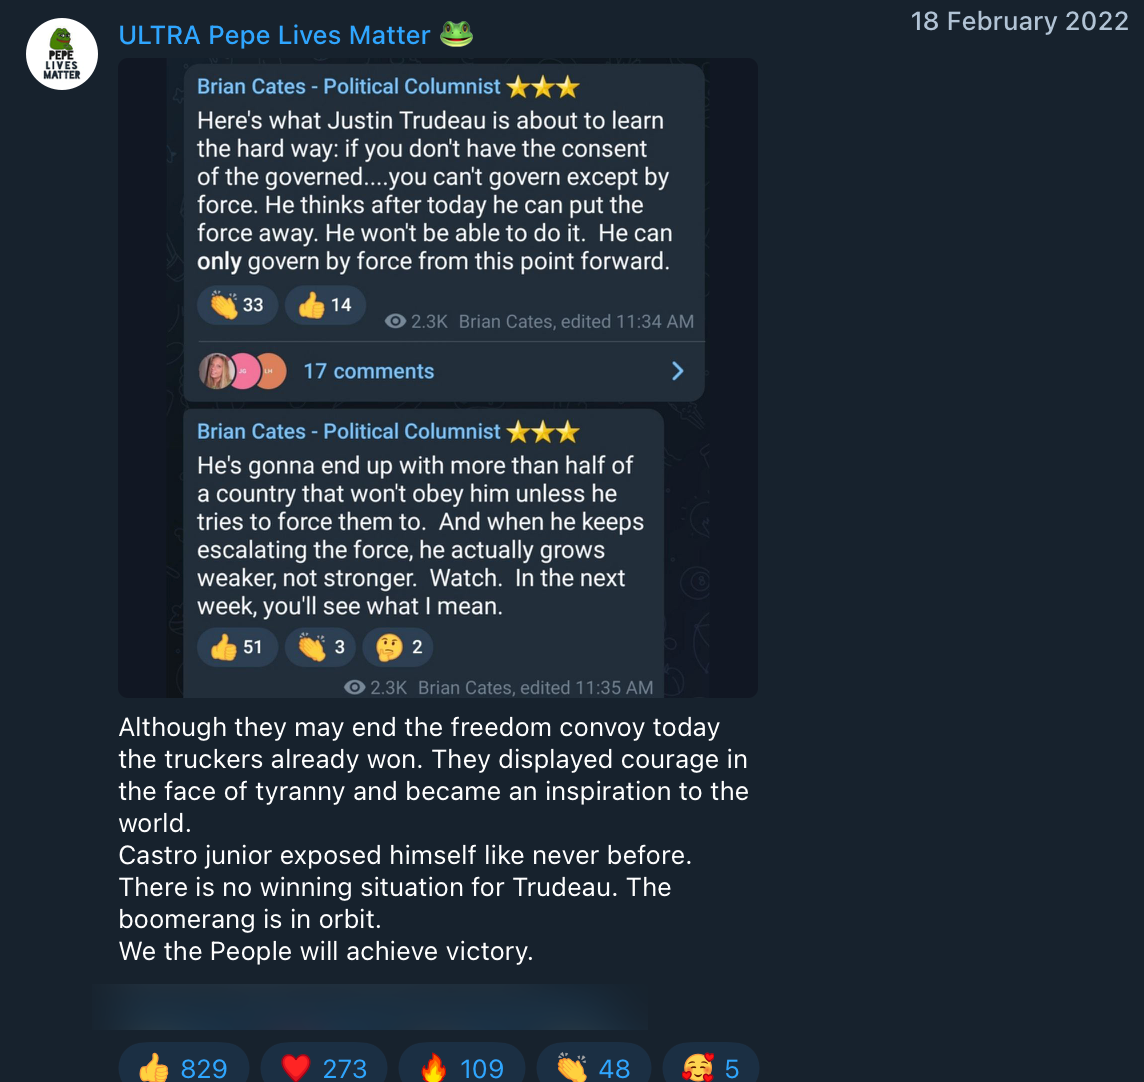
Task: Click the thinking face reaction showing 2
Action: click(398, 647)
